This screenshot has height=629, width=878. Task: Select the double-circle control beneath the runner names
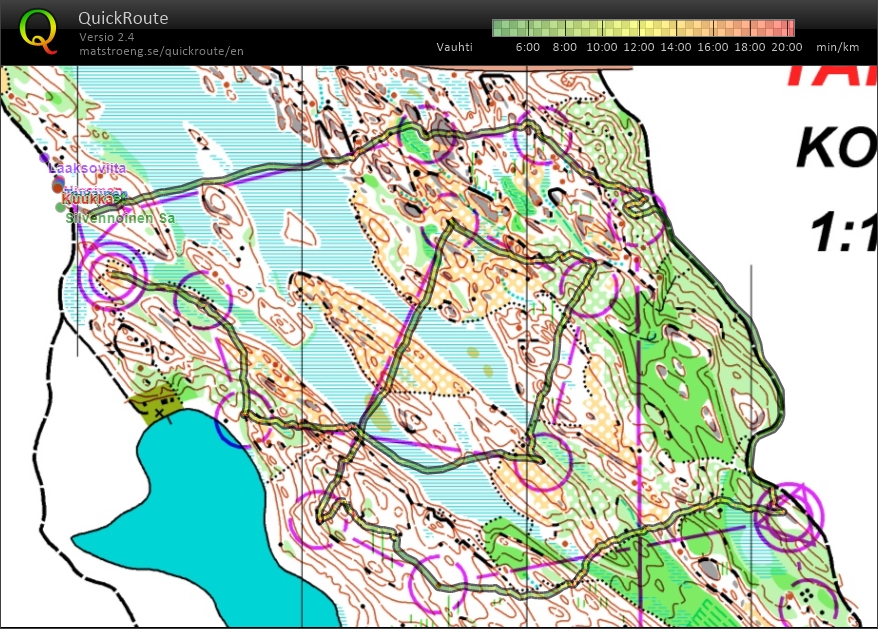click(111, 271)
